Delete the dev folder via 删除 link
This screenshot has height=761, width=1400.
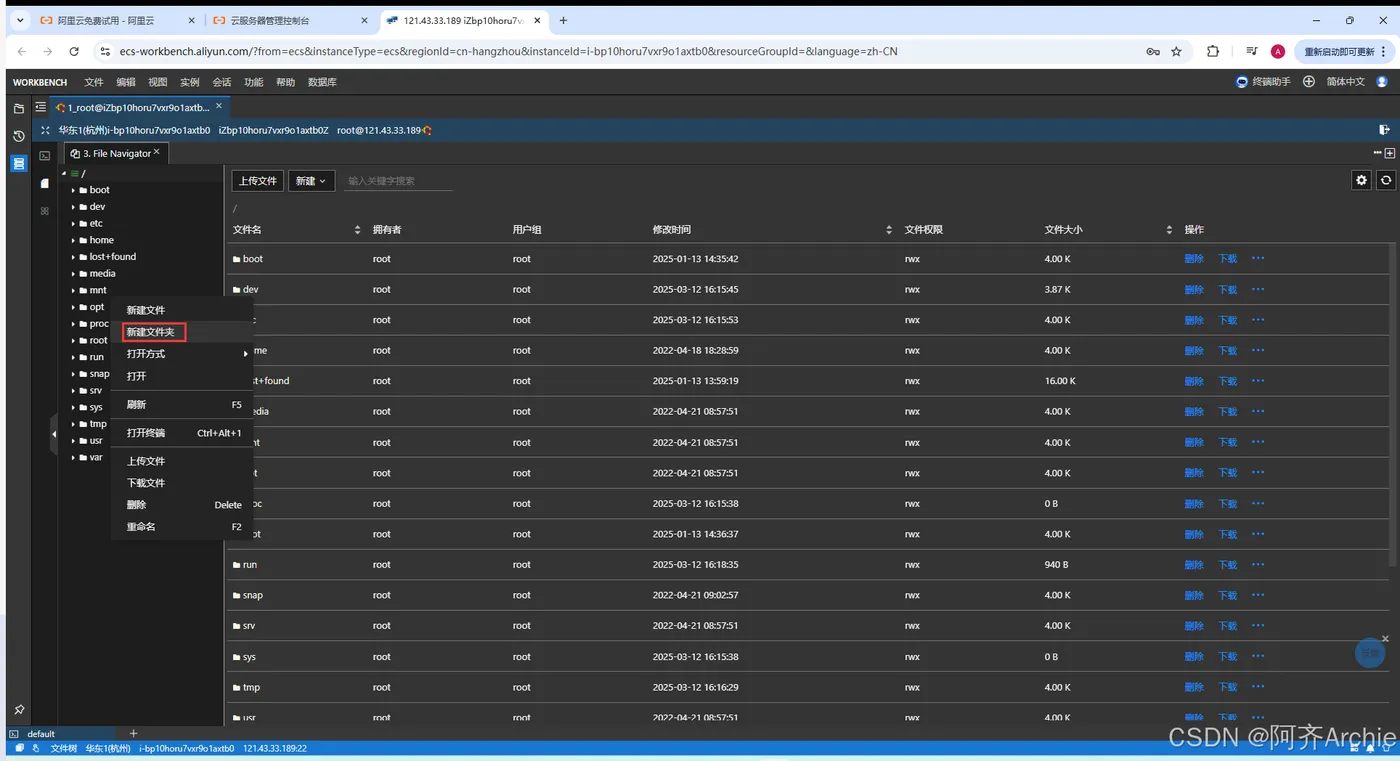(x=1194, y=290)
